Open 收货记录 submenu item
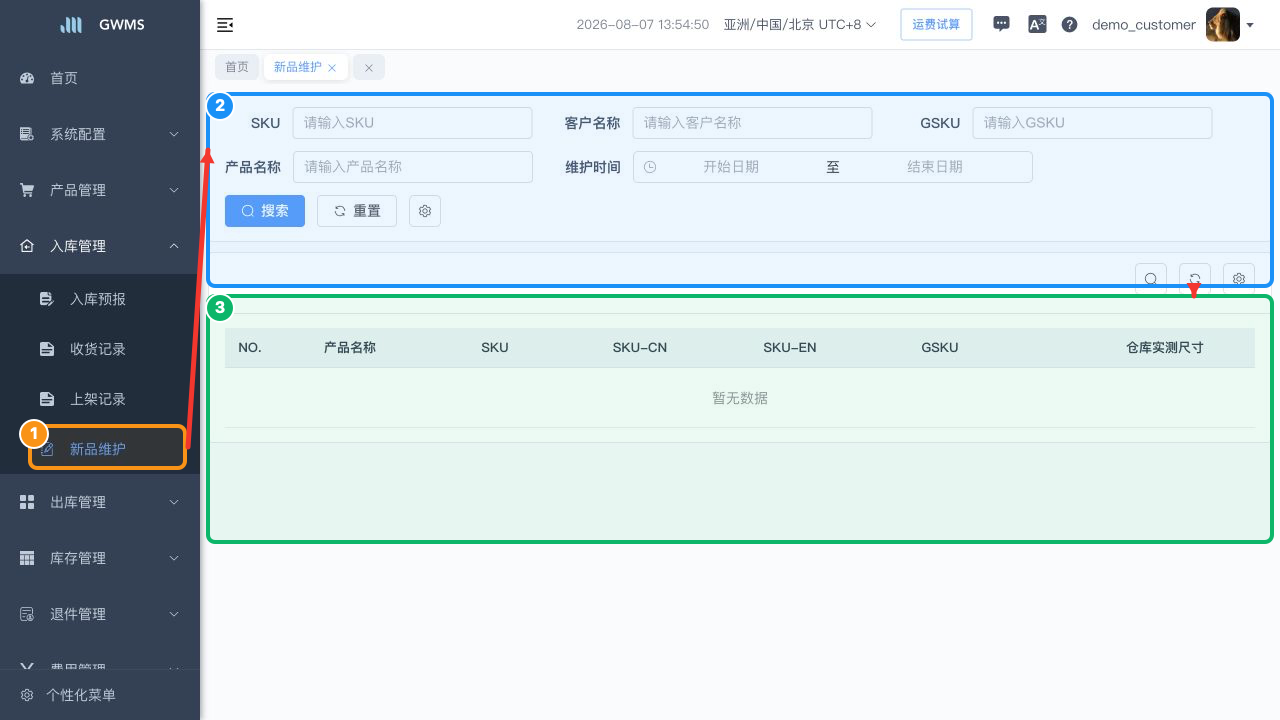Screen dimensions: 1280x720 coord(100,349)
